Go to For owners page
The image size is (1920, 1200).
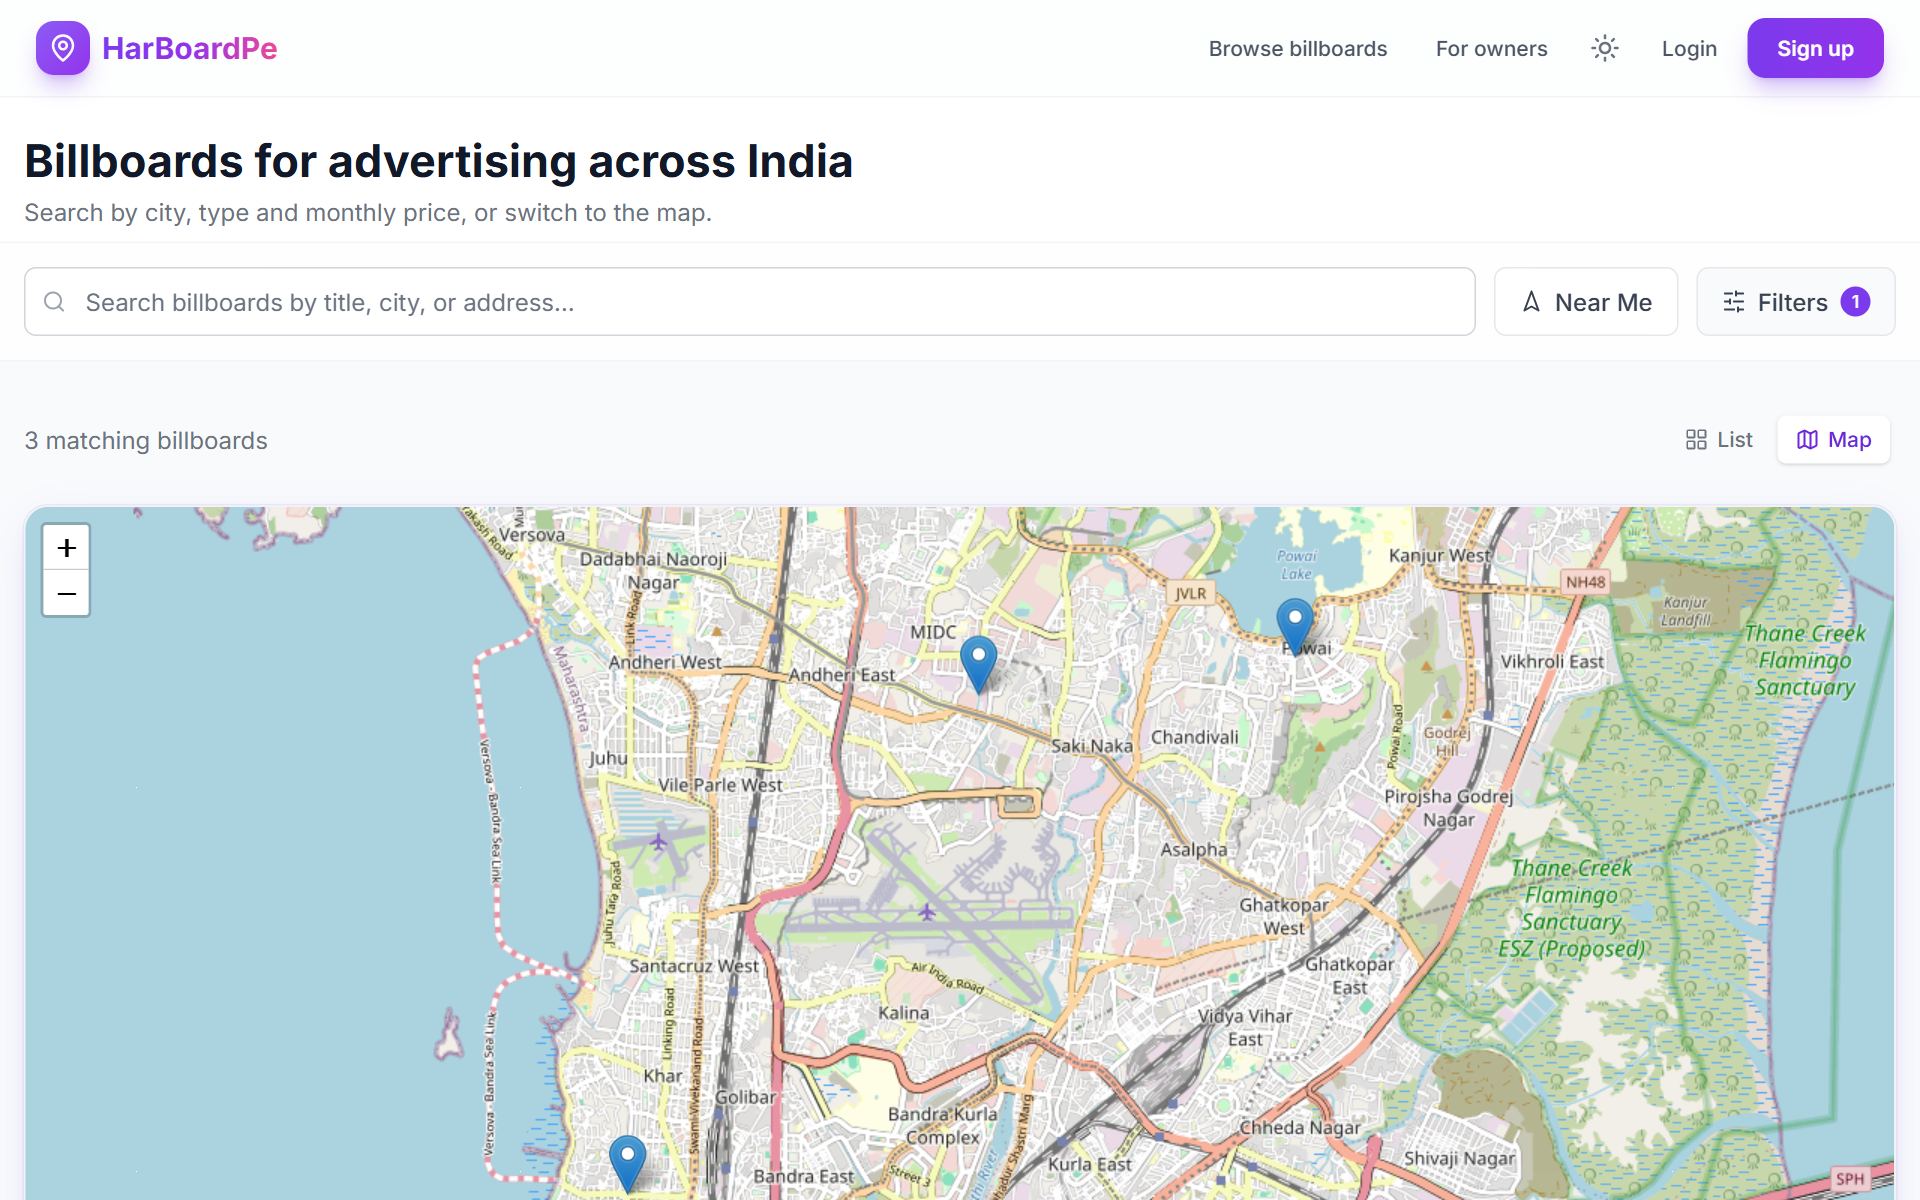[x=1491, y=48]
